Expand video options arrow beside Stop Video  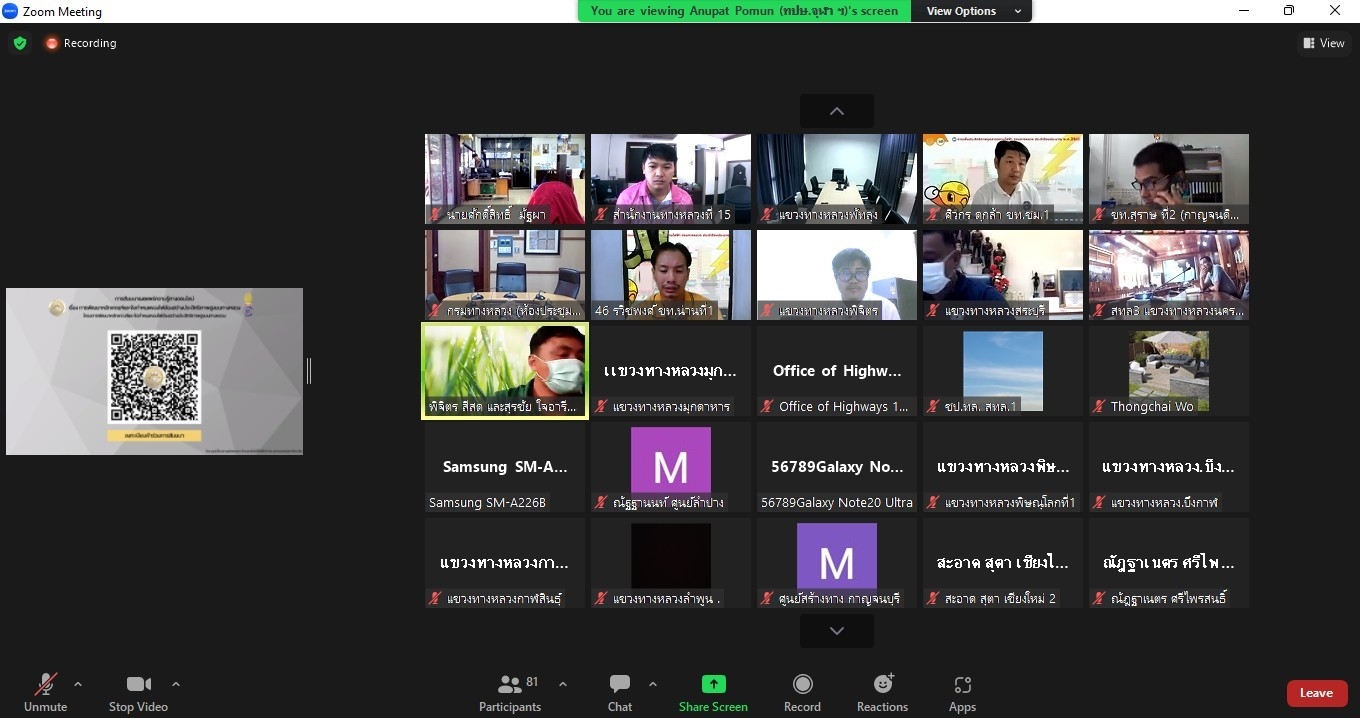(x=176, y=685)
